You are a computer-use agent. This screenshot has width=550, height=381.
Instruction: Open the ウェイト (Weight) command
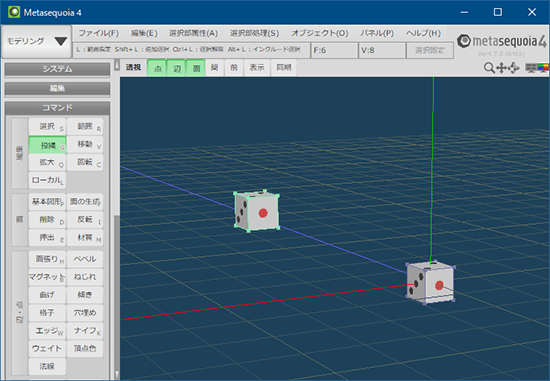click(x=47, y=349)
